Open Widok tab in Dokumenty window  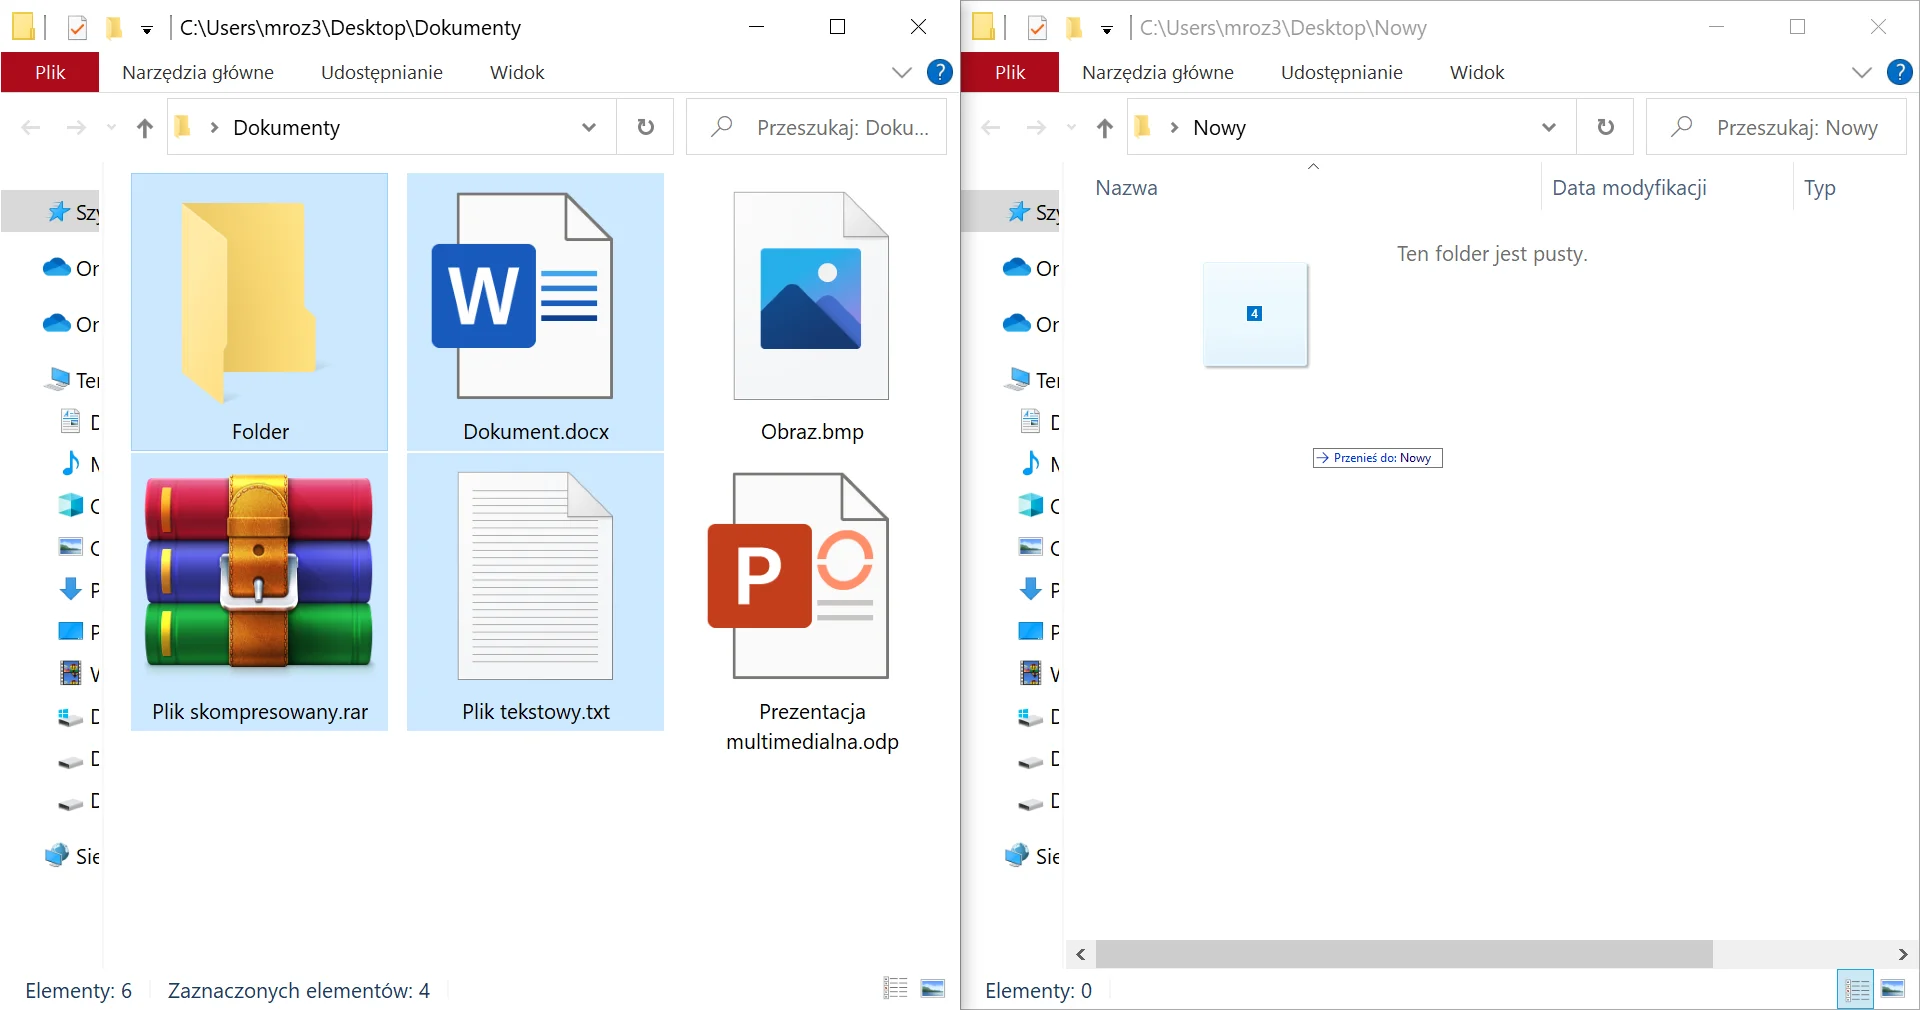click(517, 72)
